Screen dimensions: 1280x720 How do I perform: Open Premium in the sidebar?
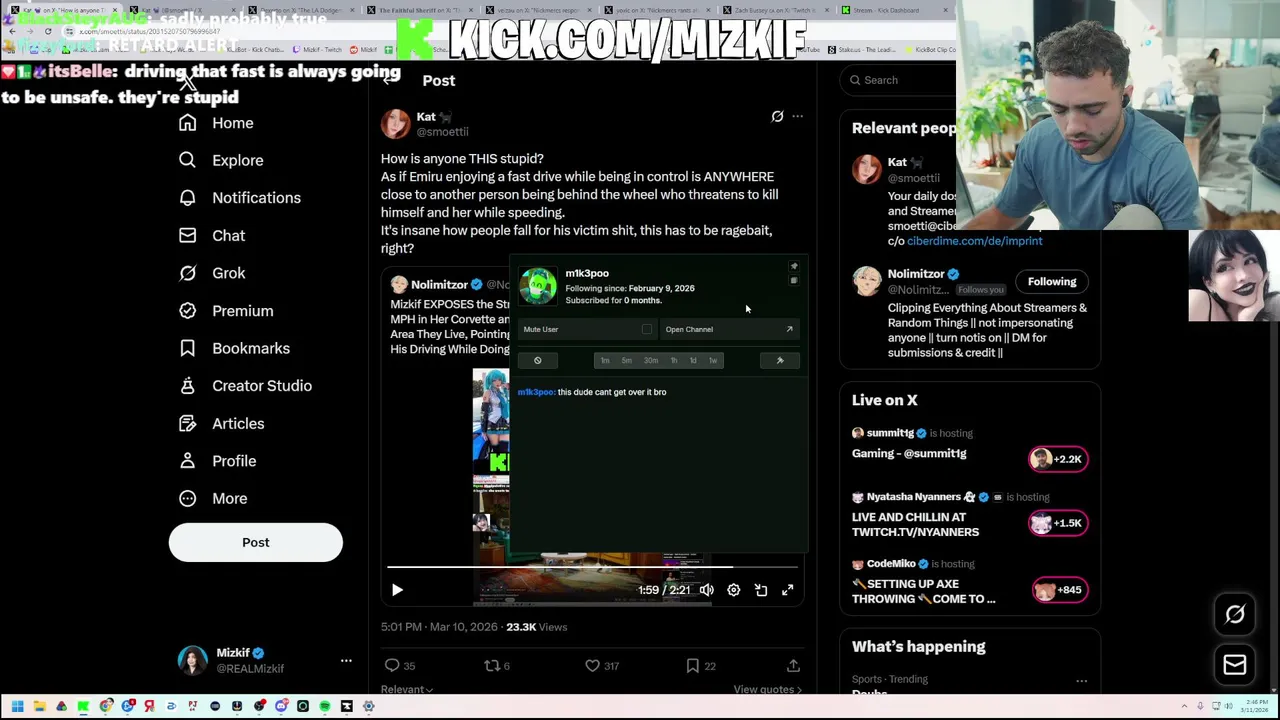pos(226,311)
